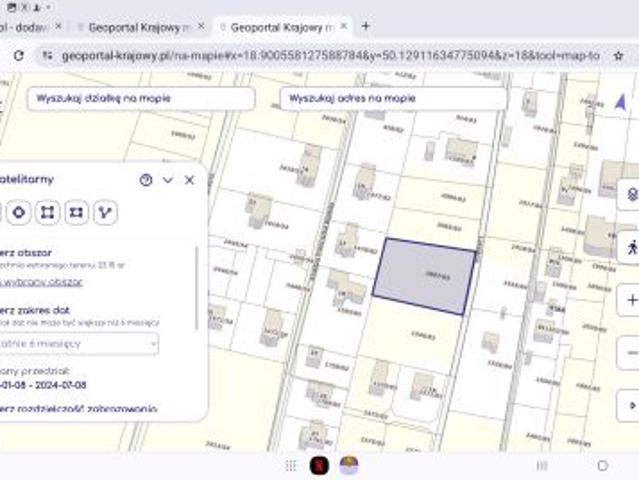
Task: Open the map layers button
Action: click(631, 194)
